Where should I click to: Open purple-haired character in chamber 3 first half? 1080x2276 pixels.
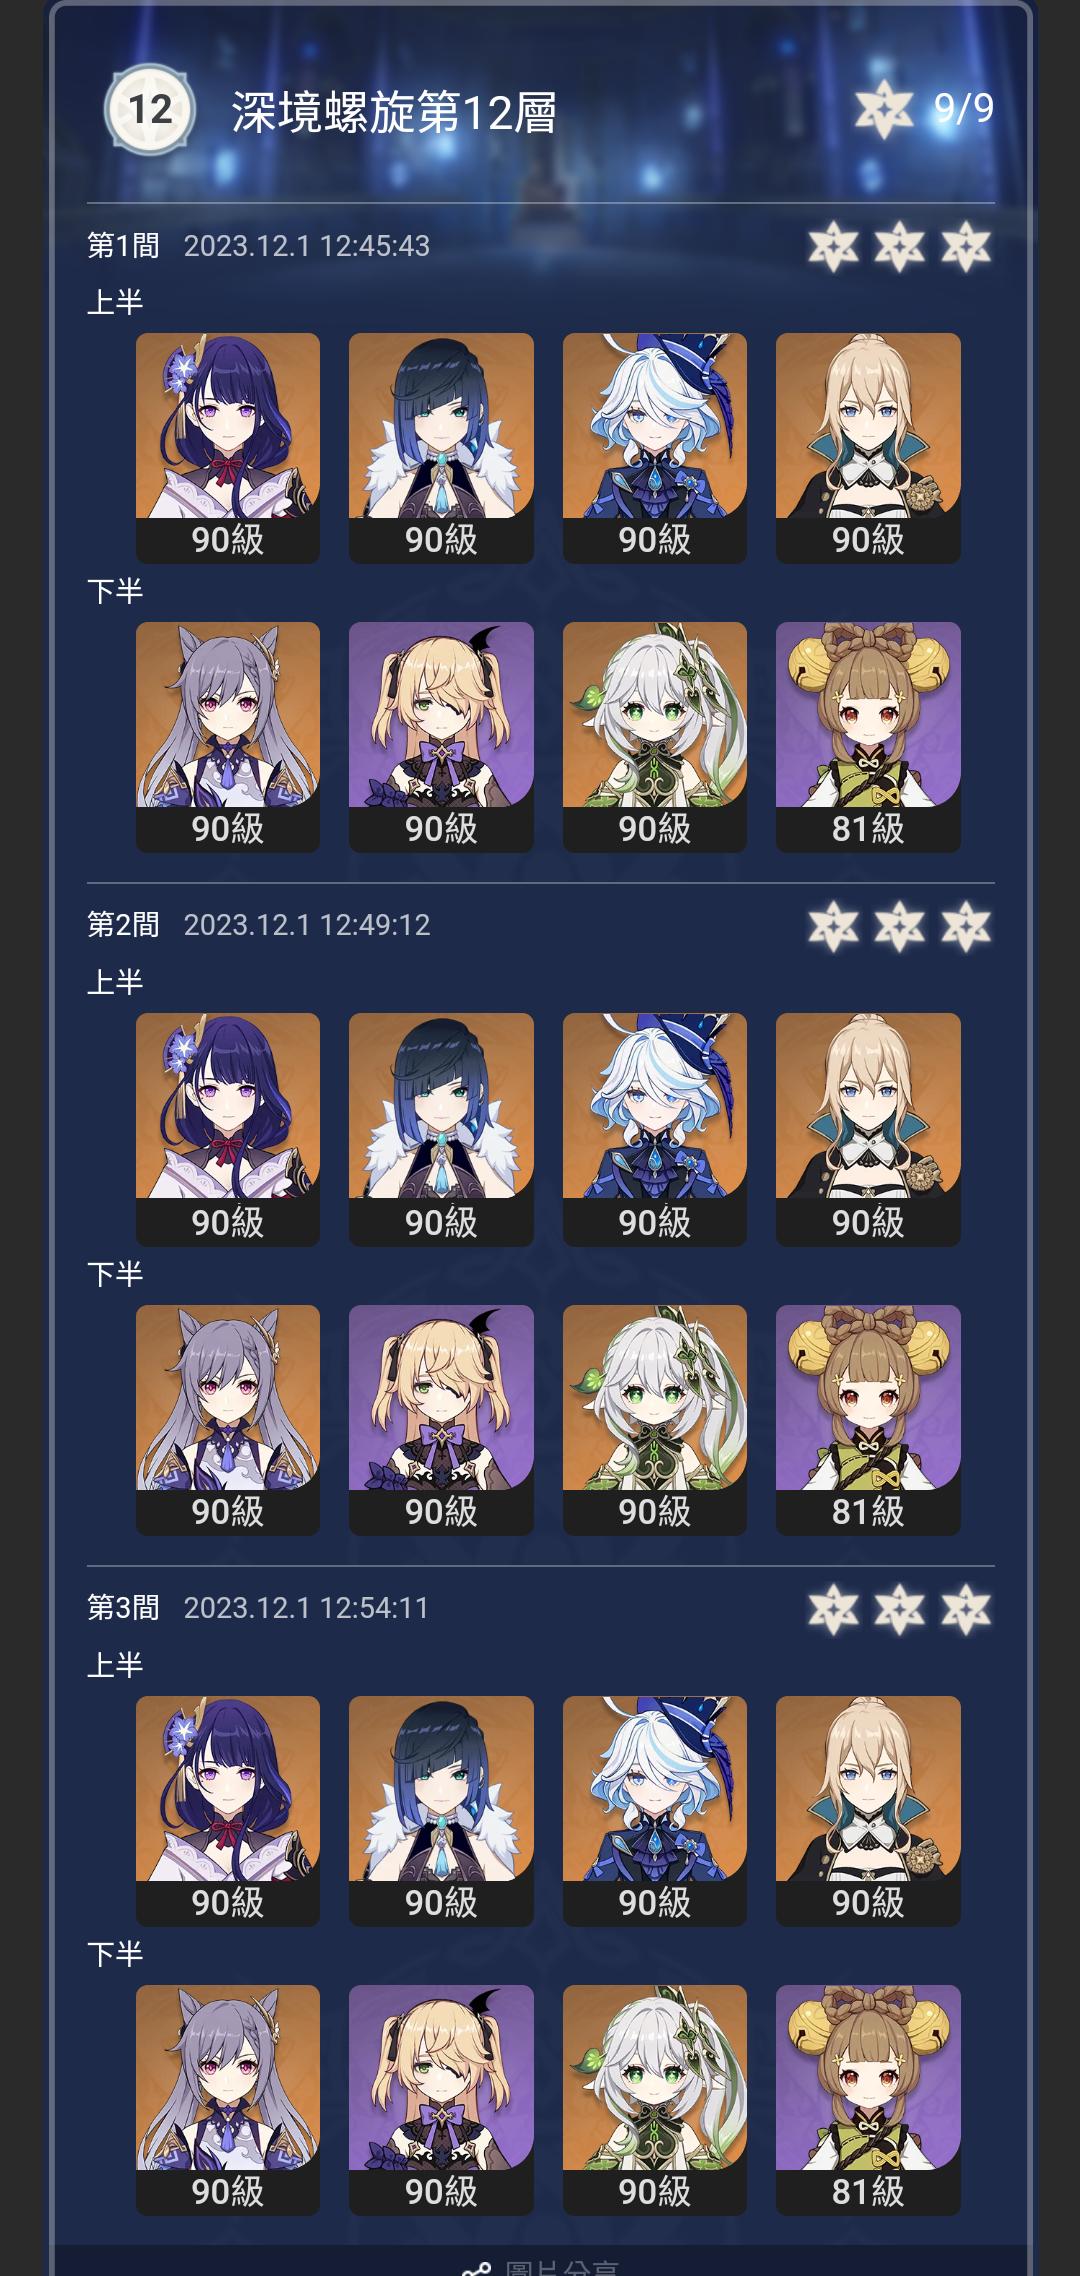tap(228, 1811)
